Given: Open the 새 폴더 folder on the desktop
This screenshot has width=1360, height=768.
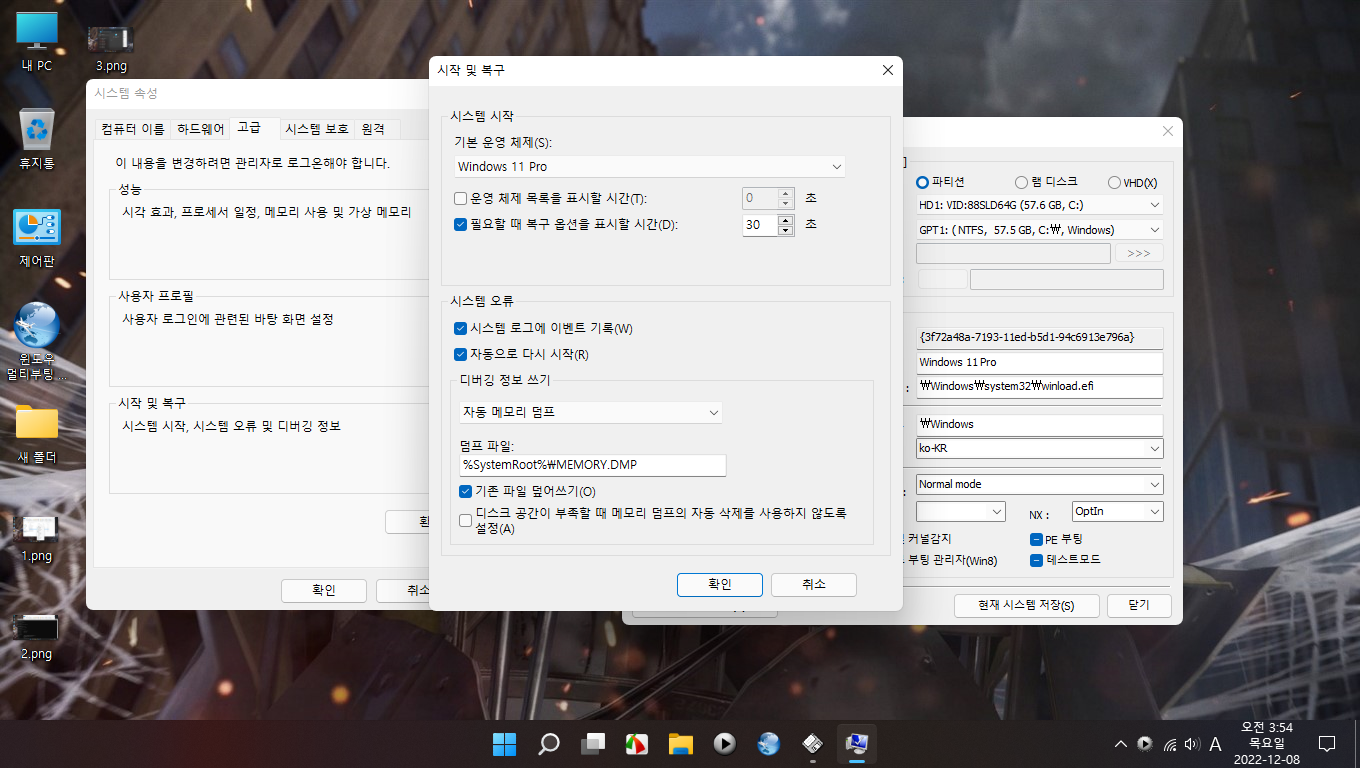Looking at the screenshot, I should coord(37,434).
